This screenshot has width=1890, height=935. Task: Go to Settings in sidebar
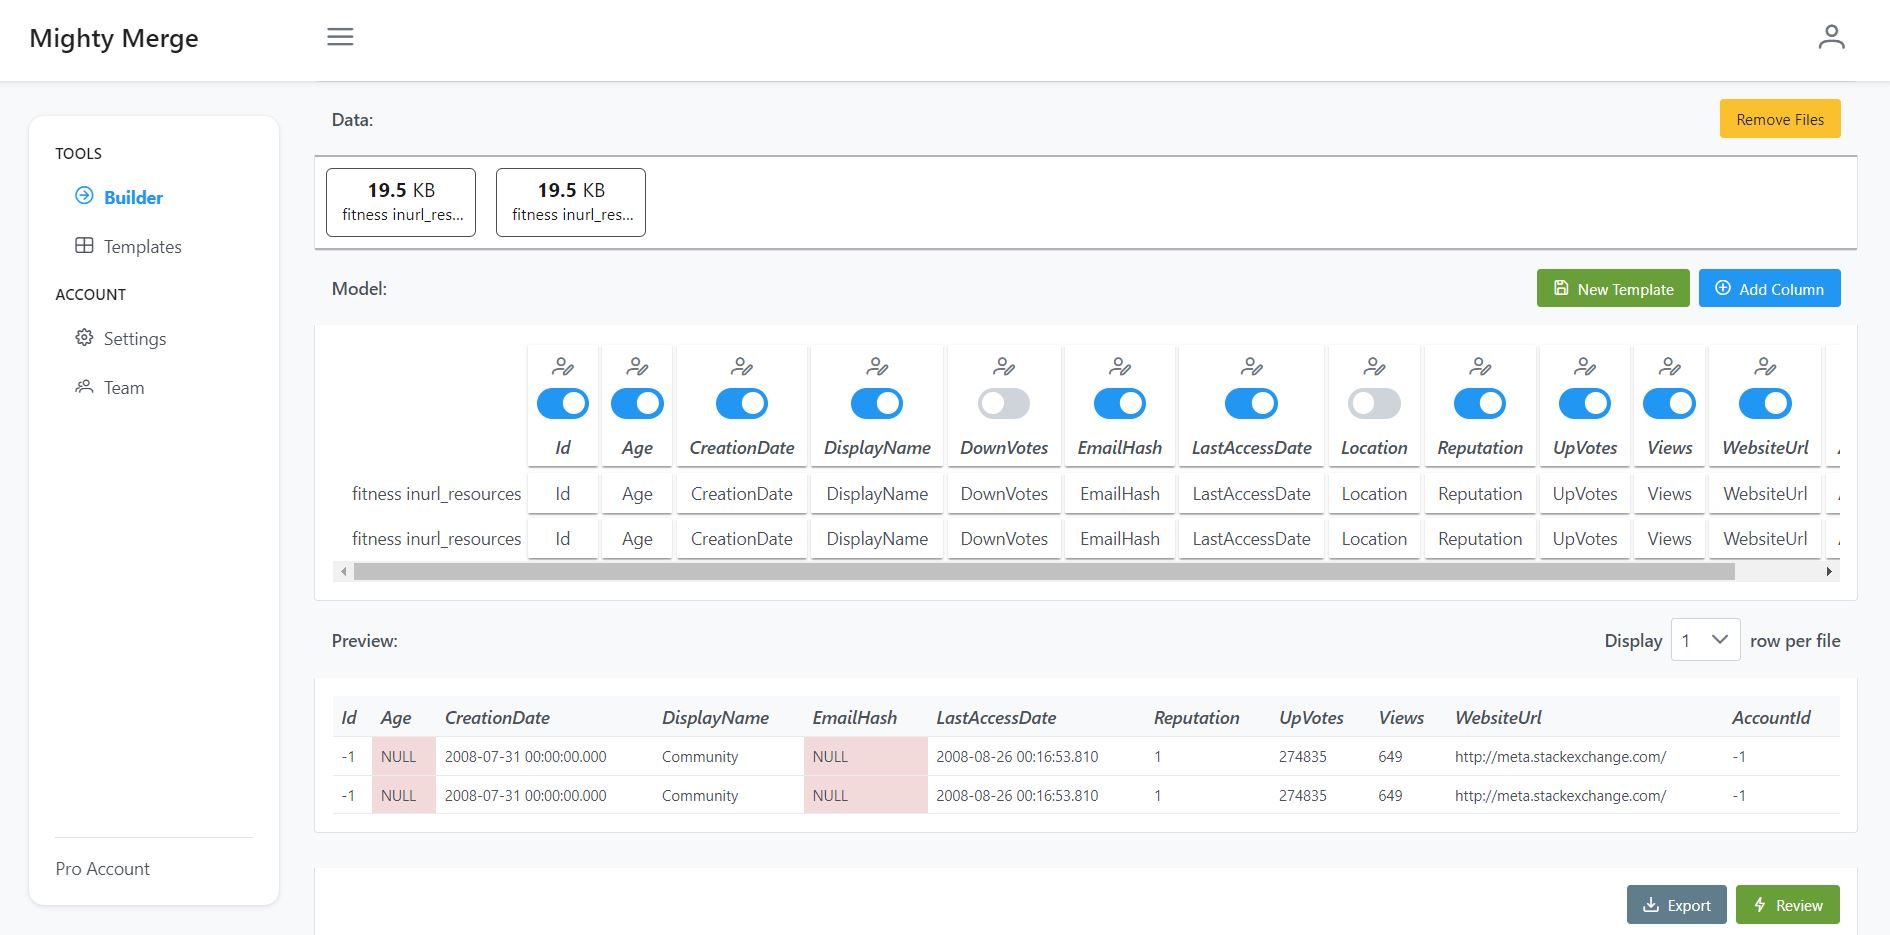coord(134,339)
